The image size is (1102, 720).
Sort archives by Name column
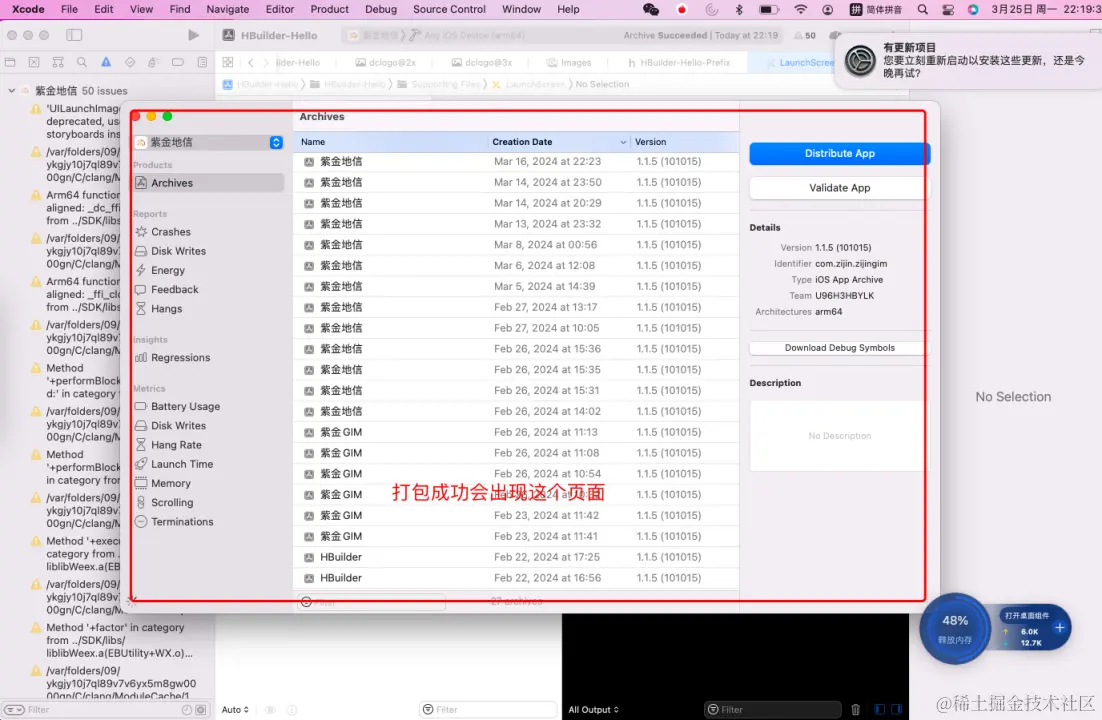pos(391,142)
